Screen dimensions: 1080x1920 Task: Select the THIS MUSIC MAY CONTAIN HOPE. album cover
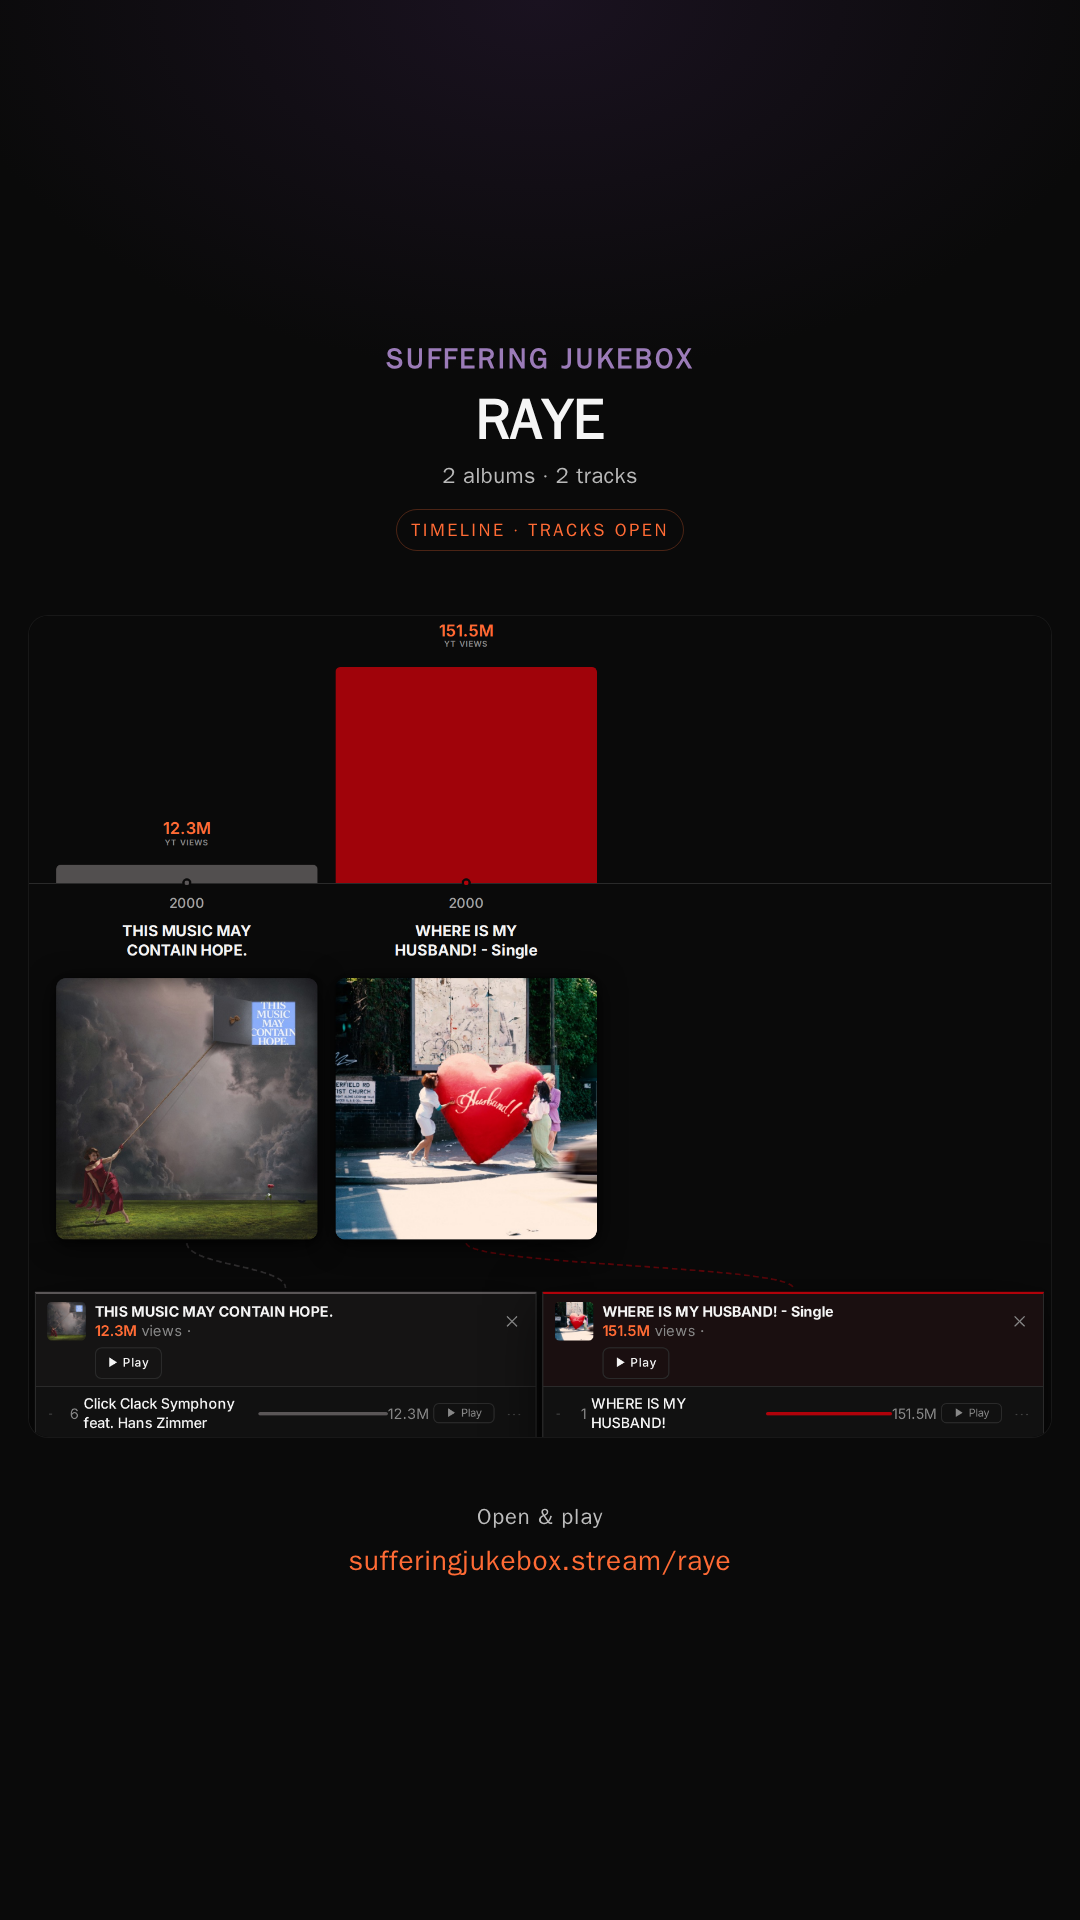tap(187, 1109)
